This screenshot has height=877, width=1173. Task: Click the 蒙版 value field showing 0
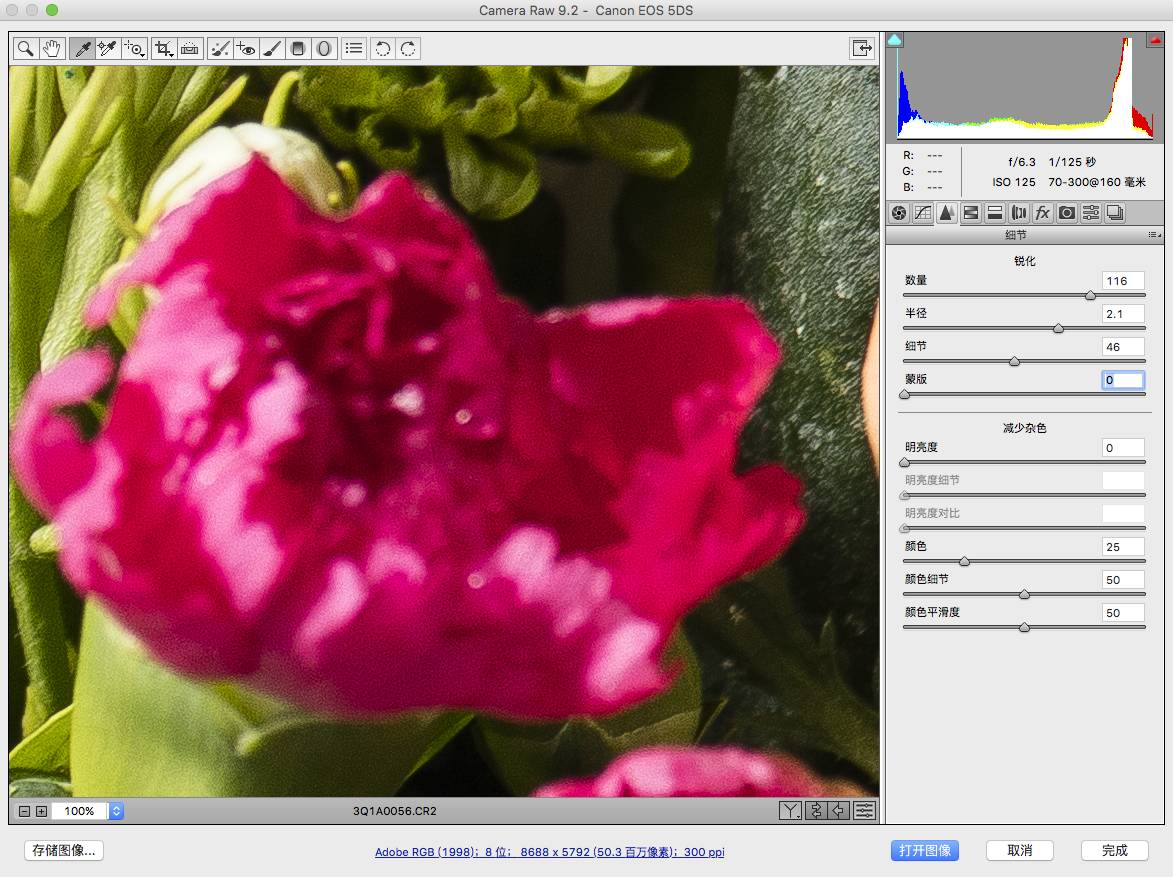(1123, 379)
